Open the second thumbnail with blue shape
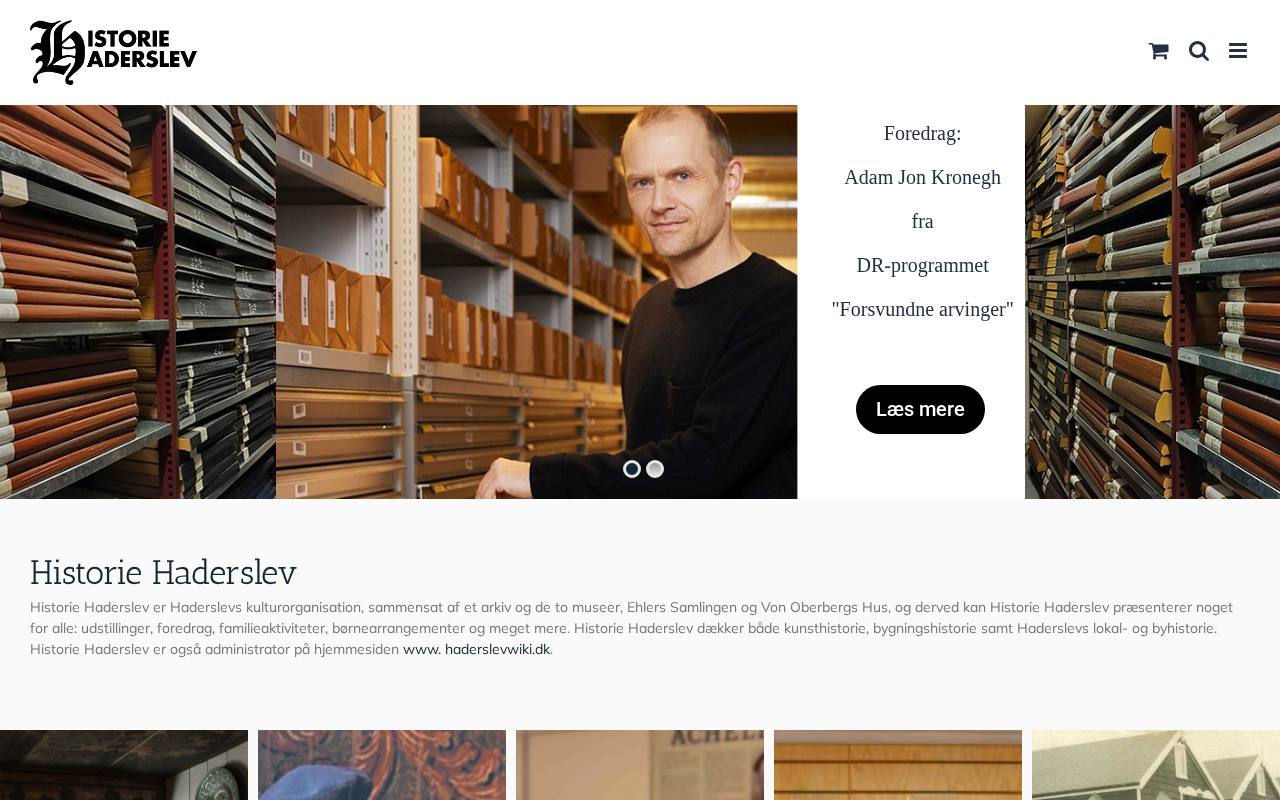The image size is (1280, 800). click(382, 765)
